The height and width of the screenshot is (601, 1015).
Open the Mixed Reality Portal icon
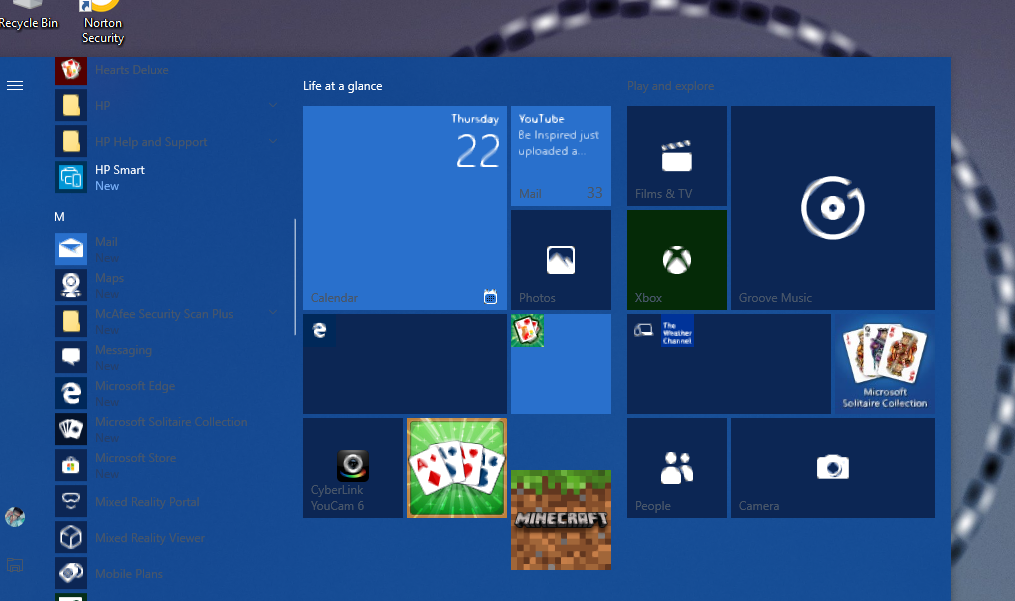[x=71, y=501]
